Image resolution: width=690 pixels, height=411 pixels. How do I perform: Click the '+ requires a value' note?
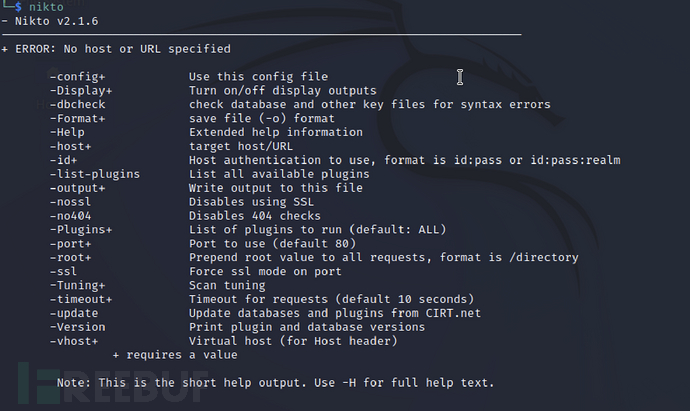175,354
